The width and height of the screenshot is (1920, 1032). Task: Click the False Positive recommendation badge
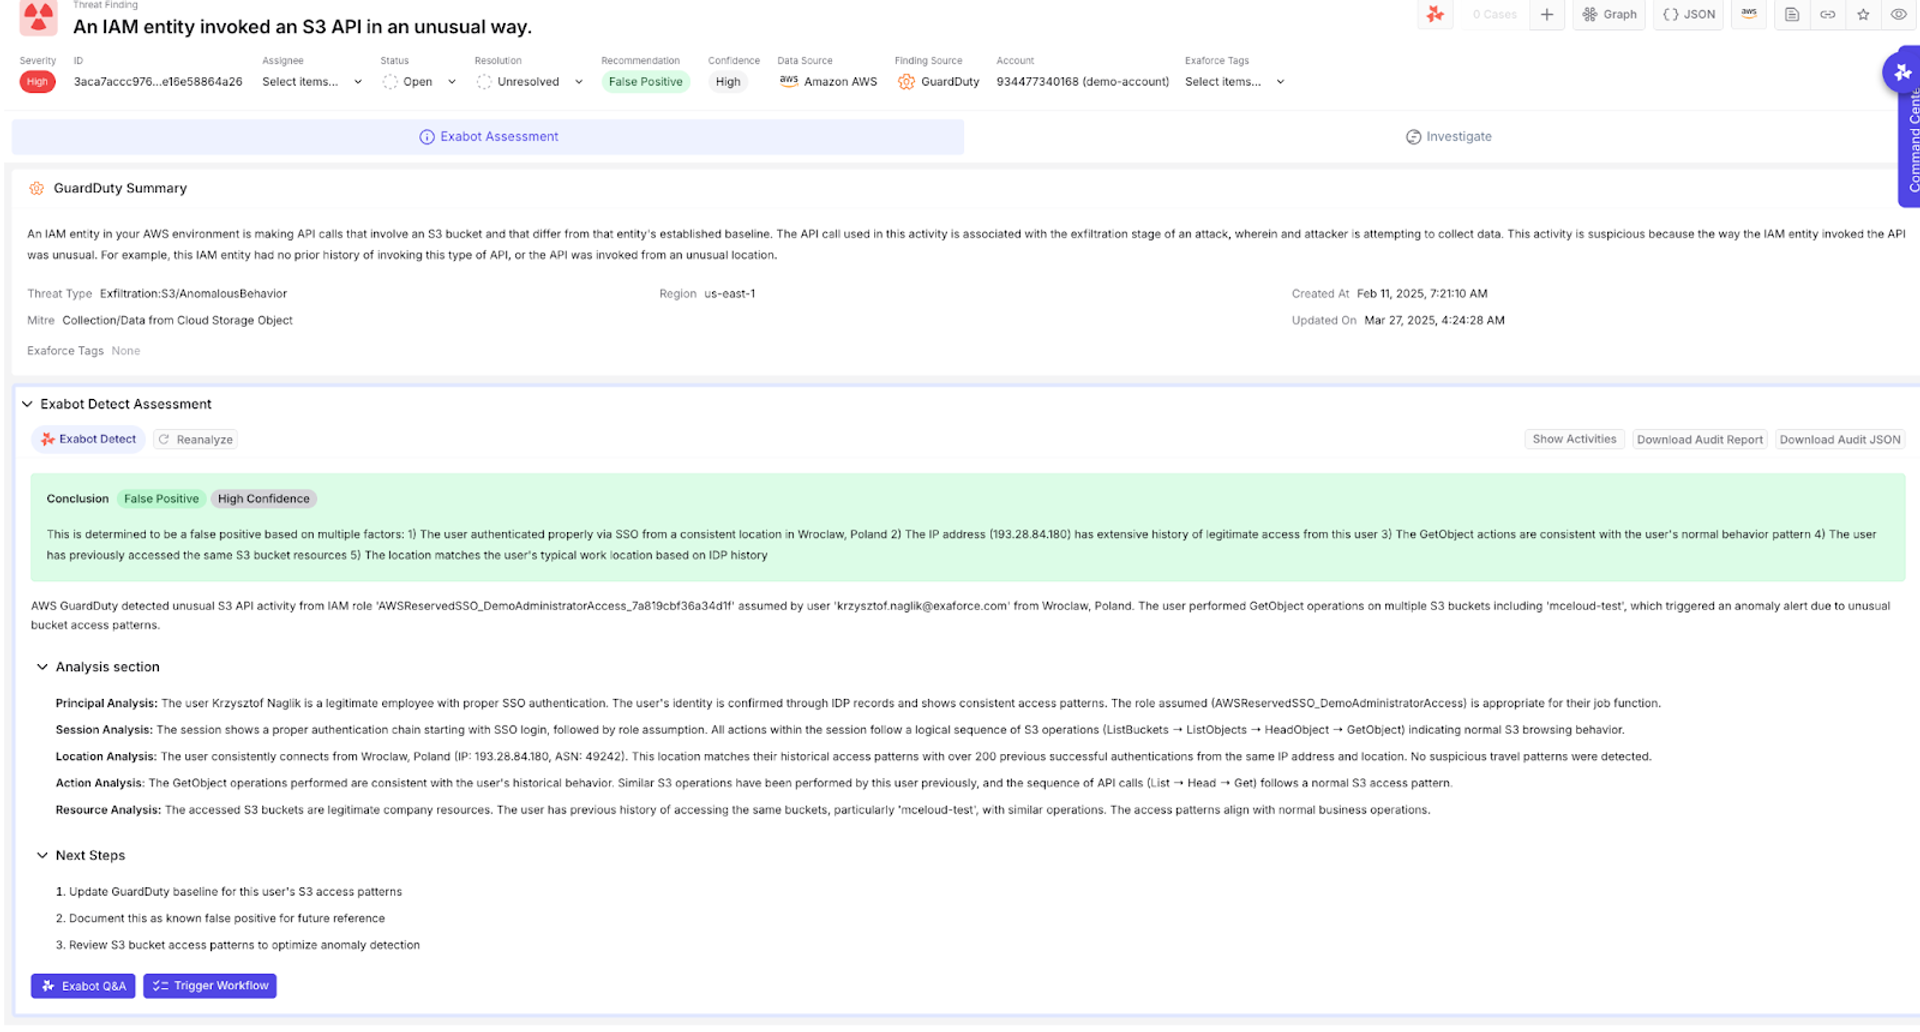coord(645,82)
